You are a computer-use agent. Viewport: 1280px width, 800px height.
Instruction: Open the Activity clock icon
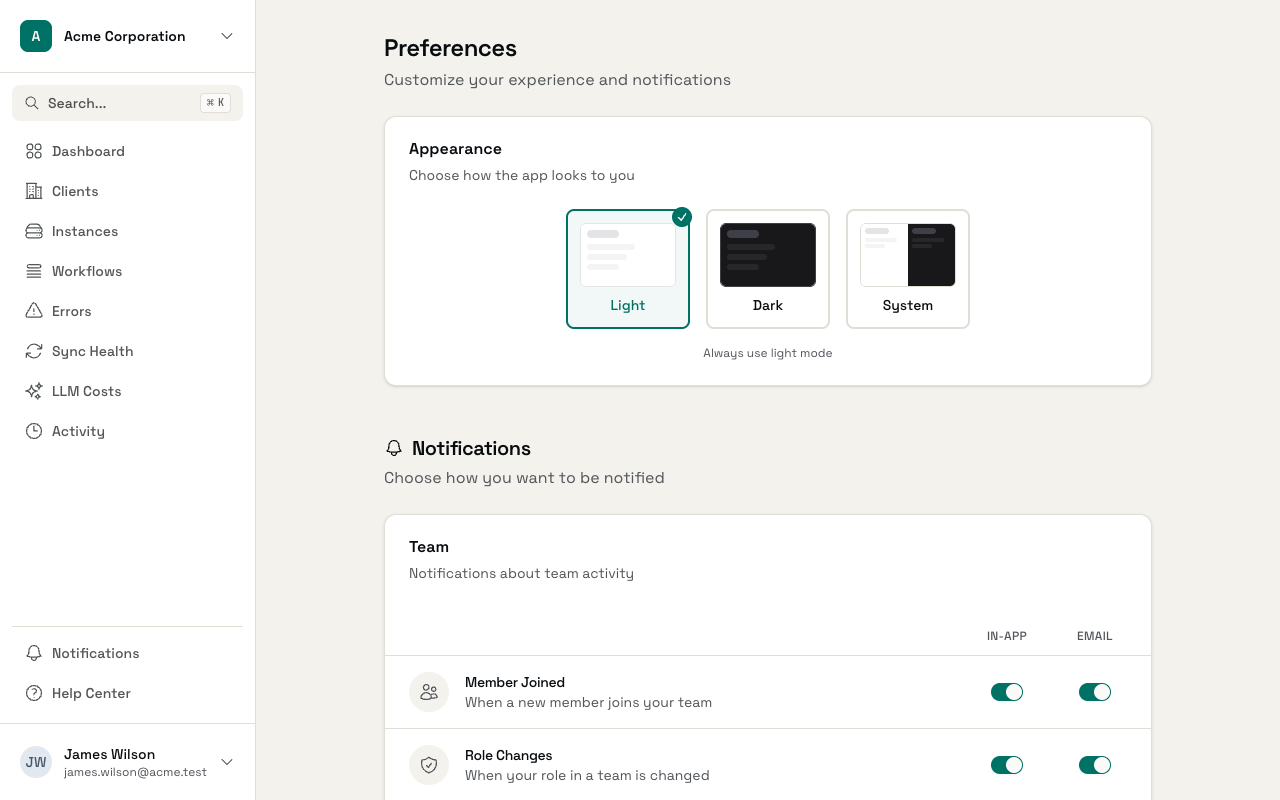pyautogui.click(x=34, y=431)
